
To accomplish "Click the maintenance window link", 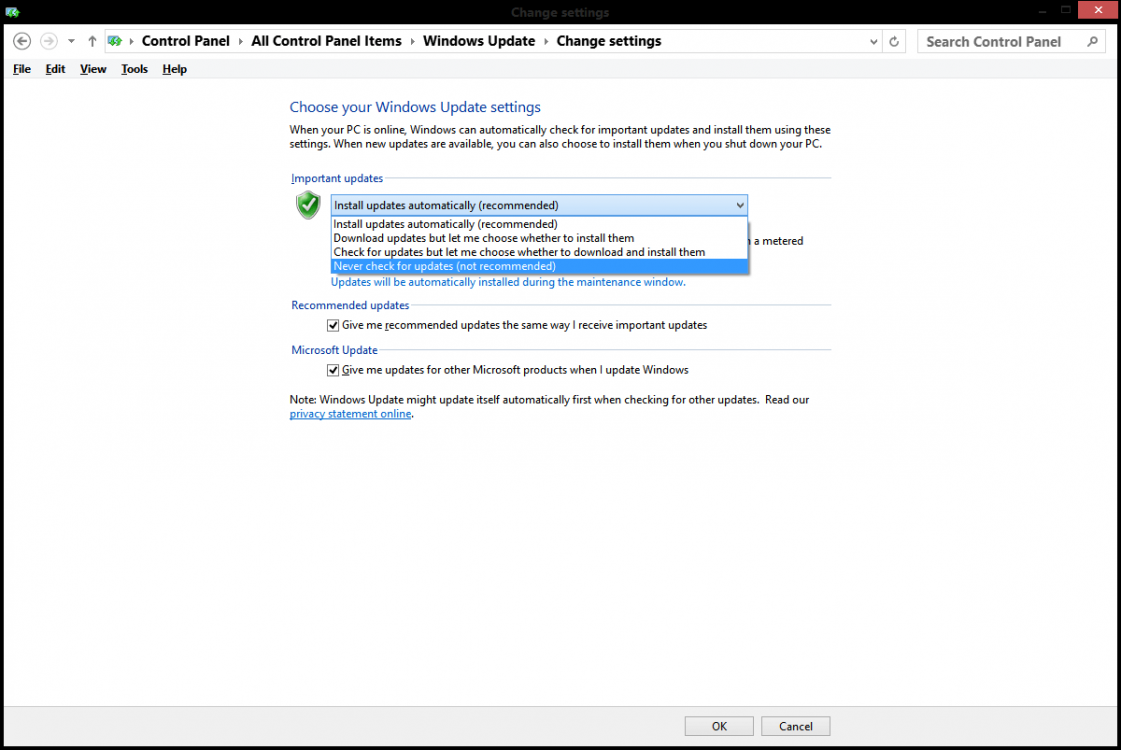I will pyautogui.click(x=508, y=282).
